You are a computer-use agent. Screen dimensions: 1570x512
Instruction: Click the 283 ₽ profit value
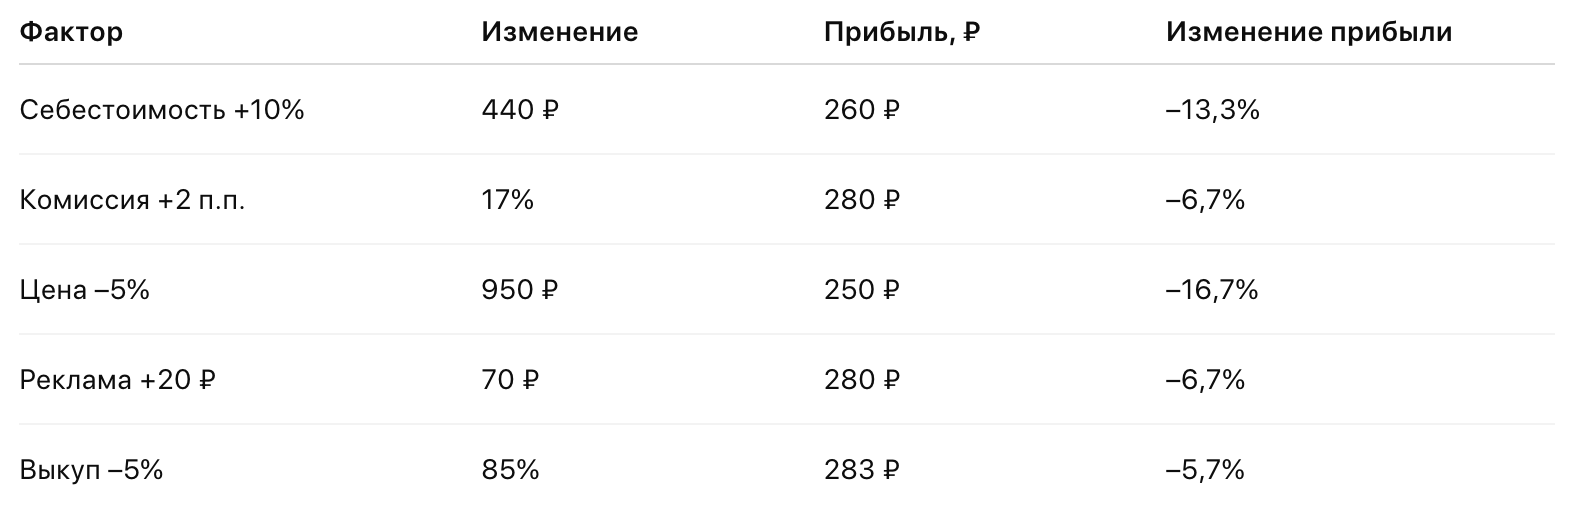[861, 470]
